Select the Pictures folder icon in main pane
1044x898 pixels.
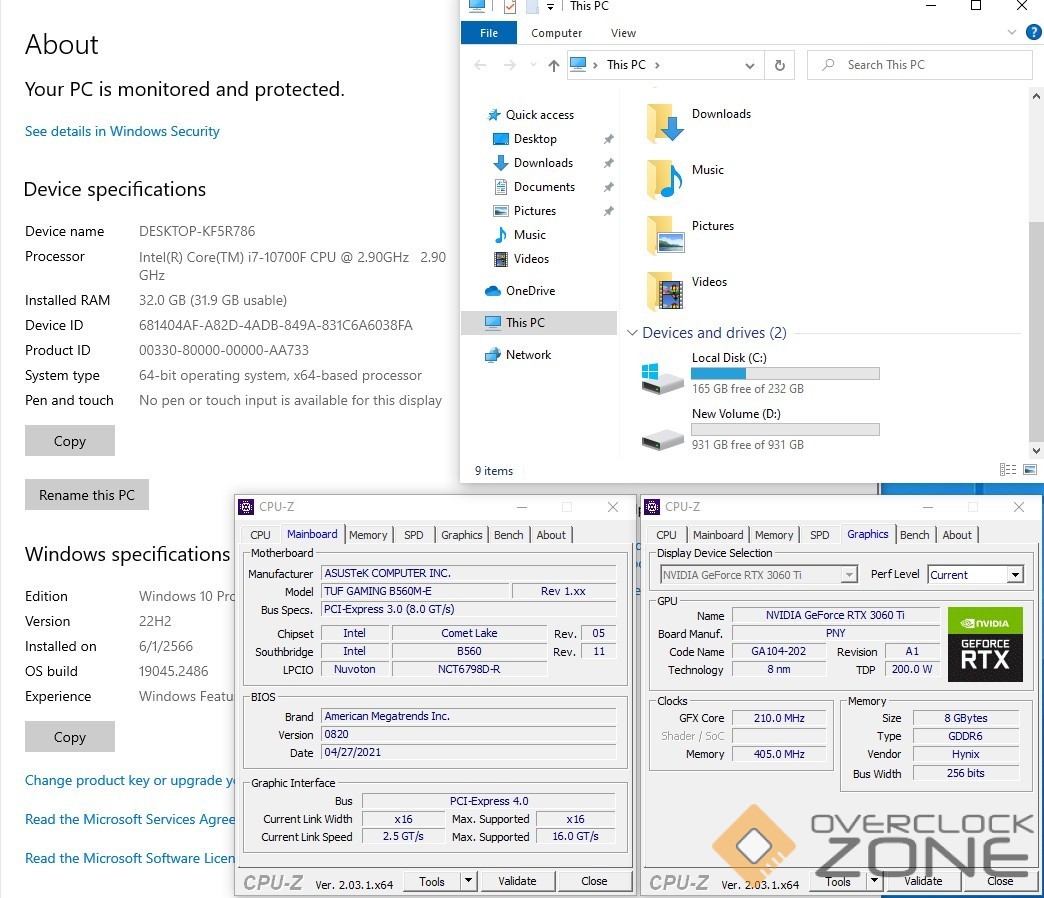(665, 235)
